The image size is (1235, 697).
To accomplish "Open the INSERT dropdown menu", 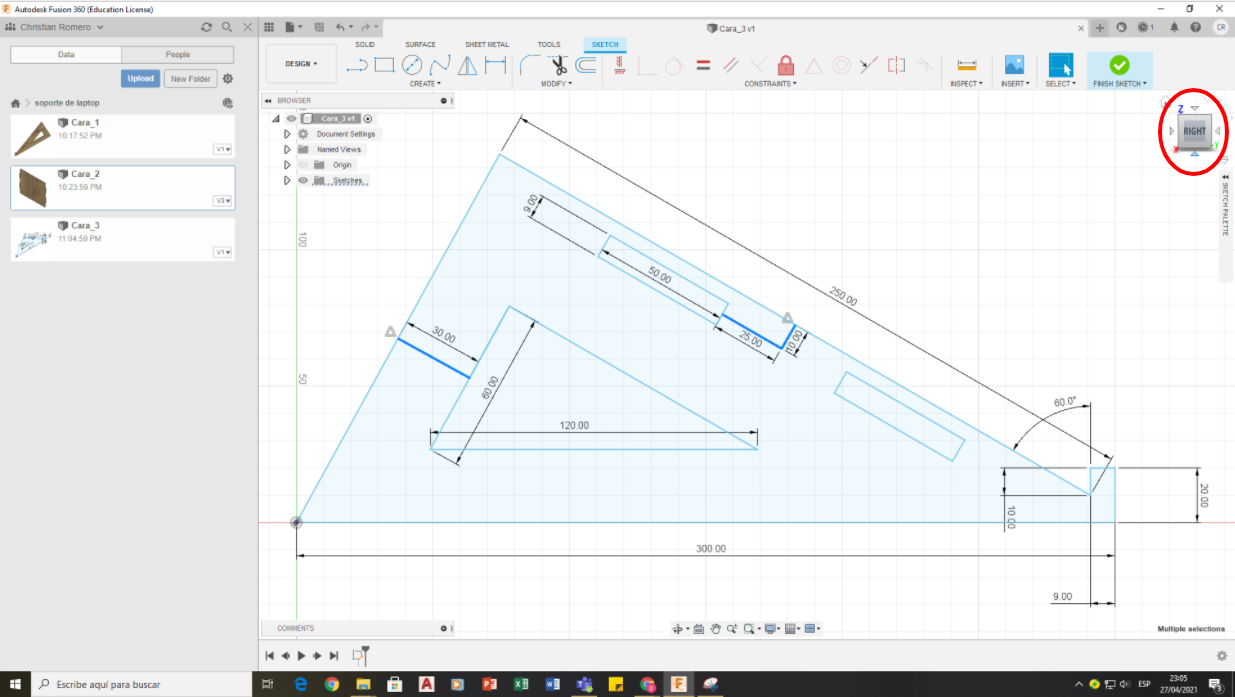I will (x=1015, y=84).
